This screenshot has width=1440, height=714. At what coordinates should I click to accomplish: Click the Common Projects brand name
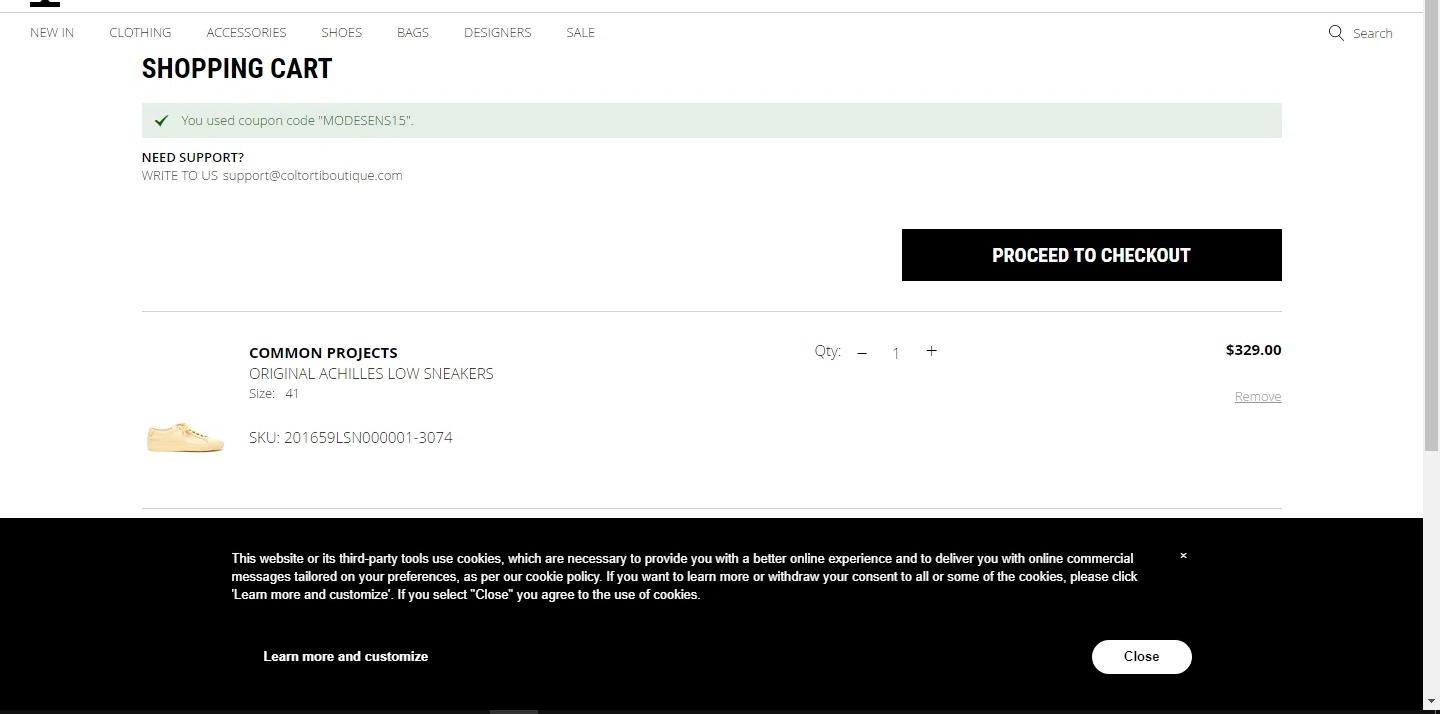(323, 352)
